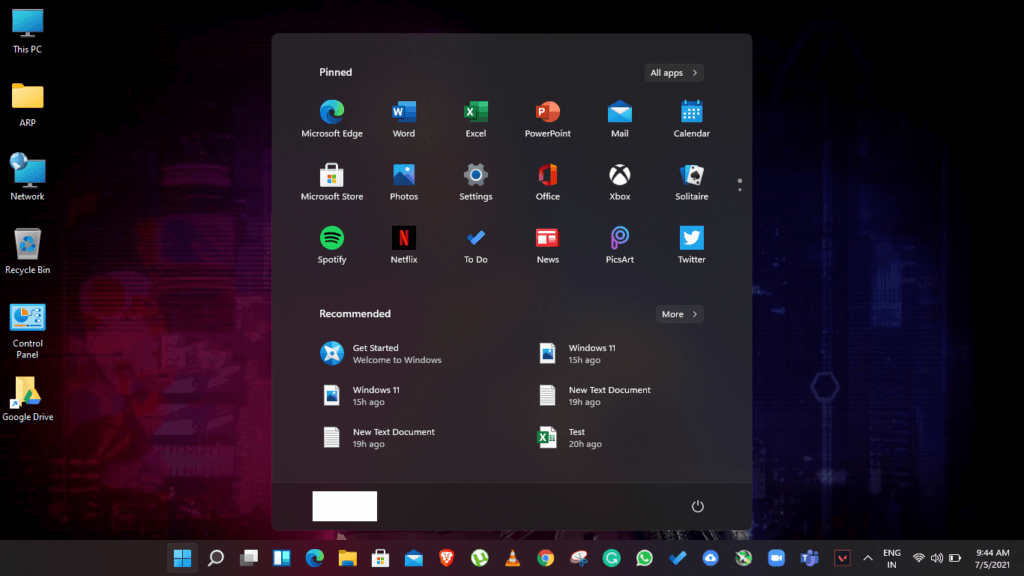Image resolution: width=1024 pixels, height=576 pixels.
Task: Expand More recommended items
Action: (680, 314)
